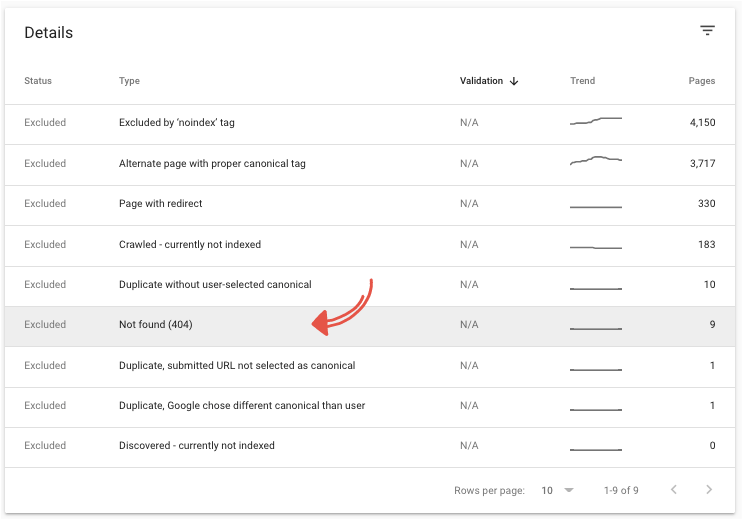Image resolution: width=742 pixels, height=519 pixels.
Task: Sort by the Validation column header
Action: click(x=481, y=81)
